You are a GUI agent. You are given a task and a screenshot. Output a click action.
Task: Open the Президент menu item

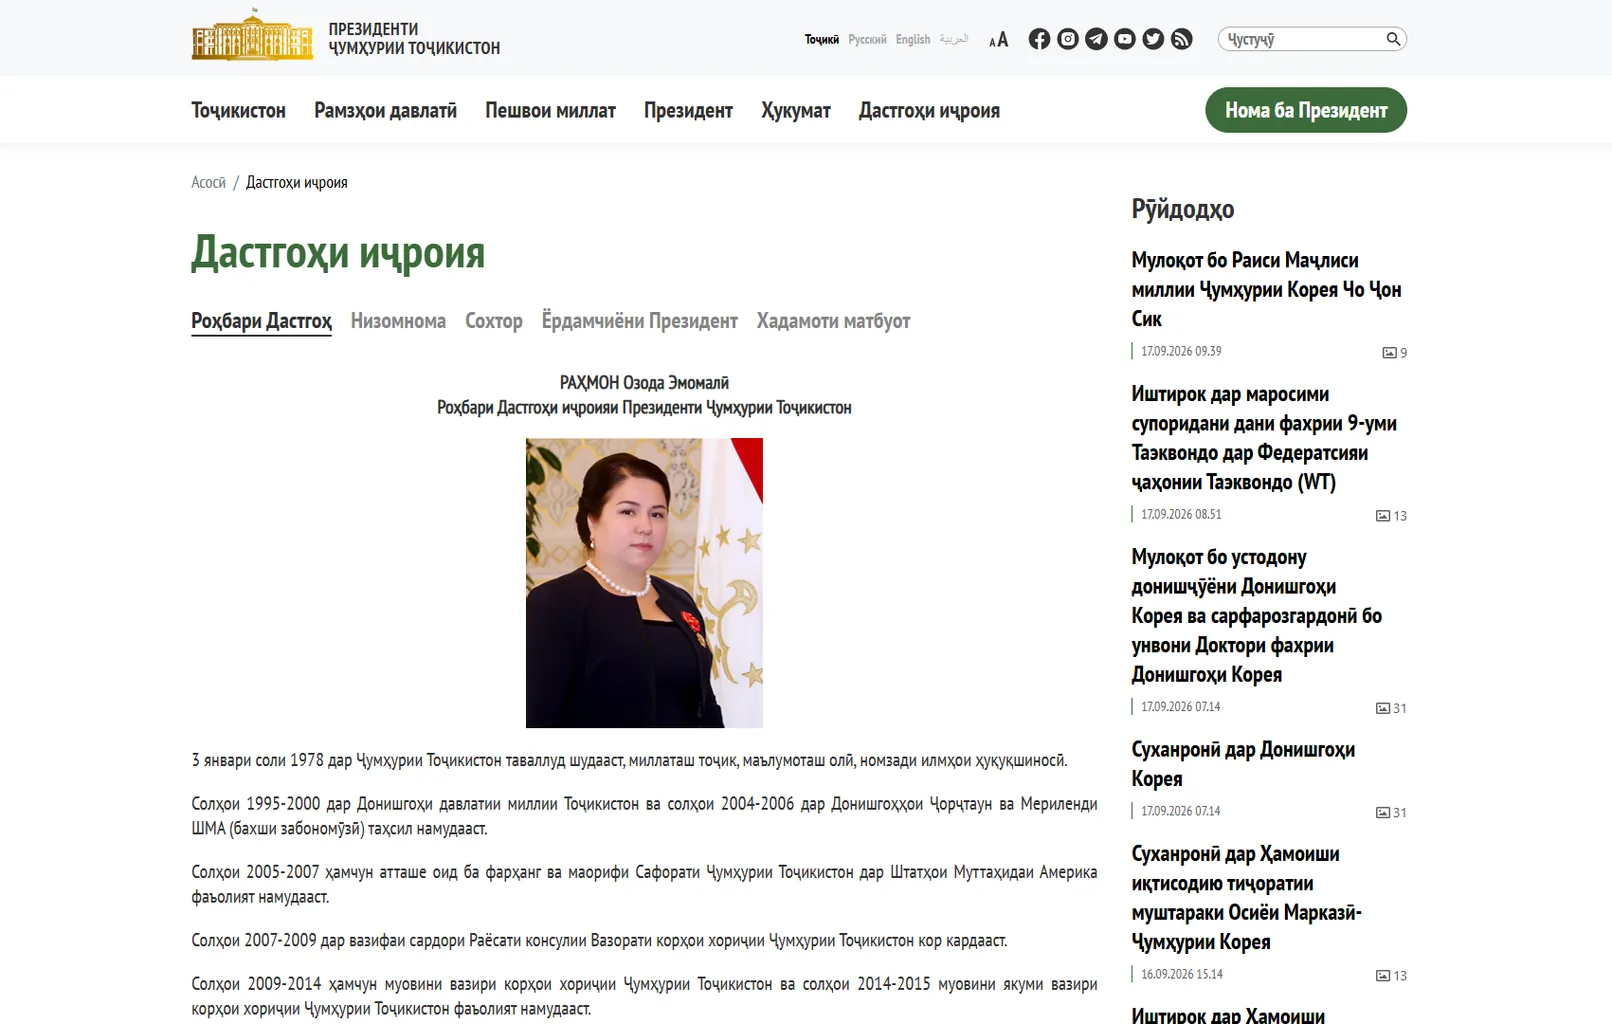pyautogui.click(x=688, y=111)
